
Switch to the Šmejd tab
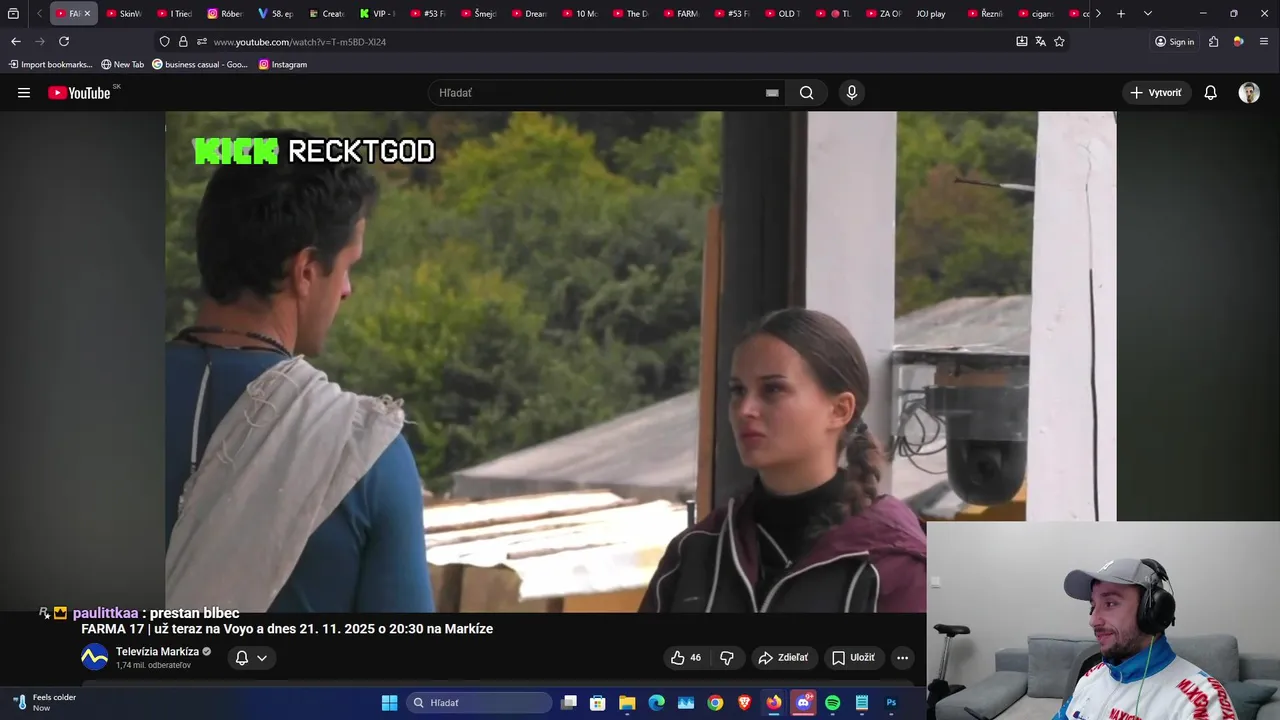coord(478,14)
